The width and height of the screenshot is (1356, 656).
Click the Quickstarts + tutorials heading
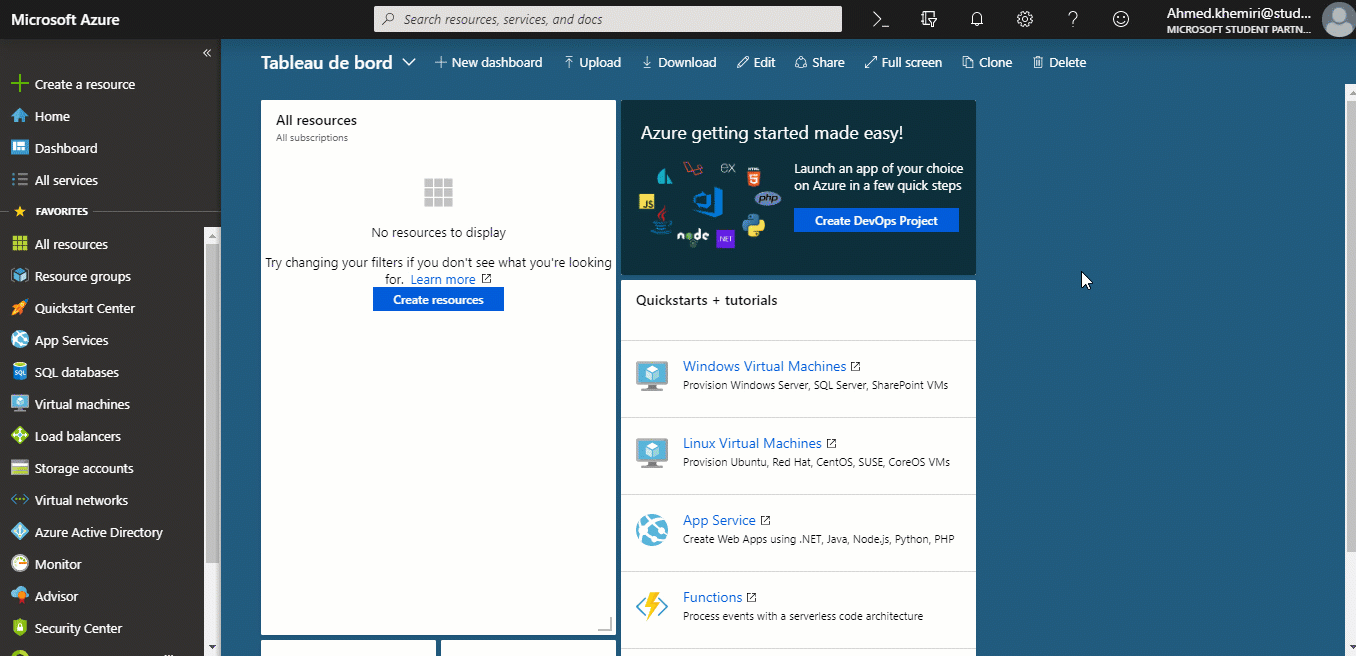(x=706, y=300)
